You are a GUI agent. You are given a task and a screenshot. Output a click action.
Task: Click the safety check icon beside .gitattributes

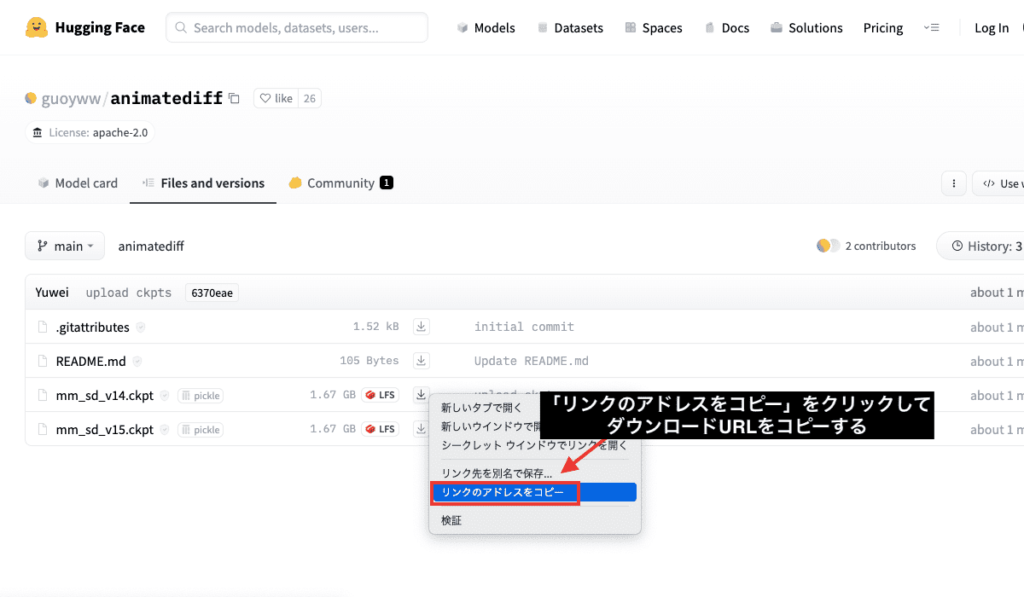(x=140, y=327)
